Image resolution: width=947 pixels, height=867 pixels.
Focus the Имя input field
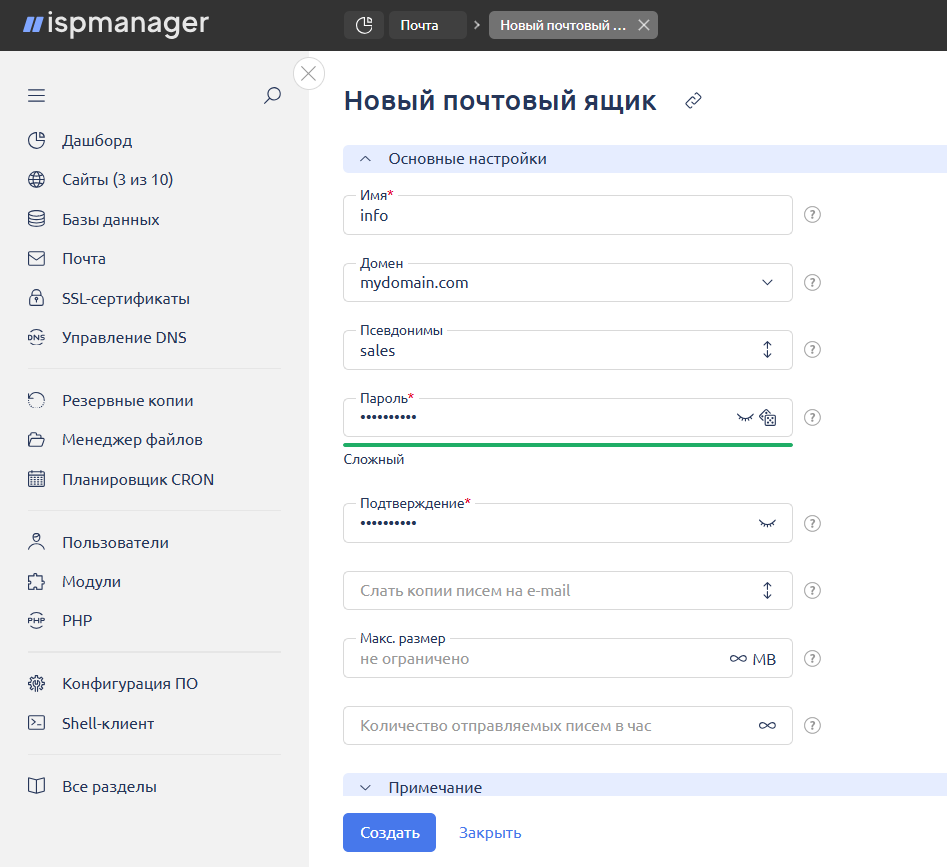pyautogui.click(x=567, y=216)
